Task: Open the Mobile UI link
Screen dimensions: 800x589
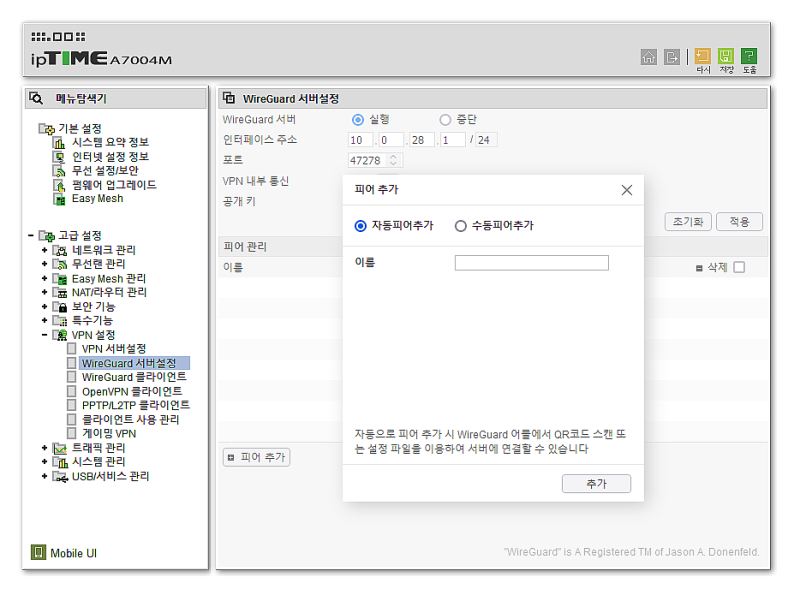Action: point(73,553)
